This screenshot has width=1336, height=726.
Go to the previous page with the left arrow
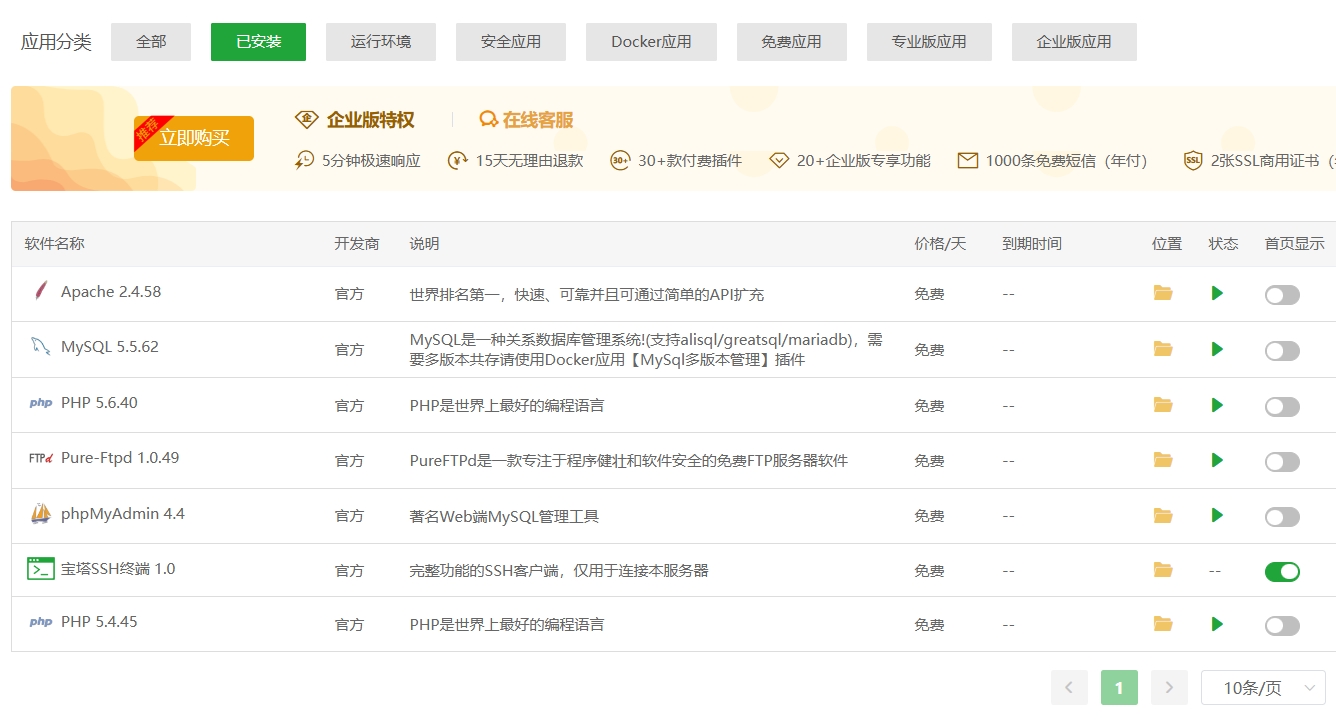(x=1069, y=688)
